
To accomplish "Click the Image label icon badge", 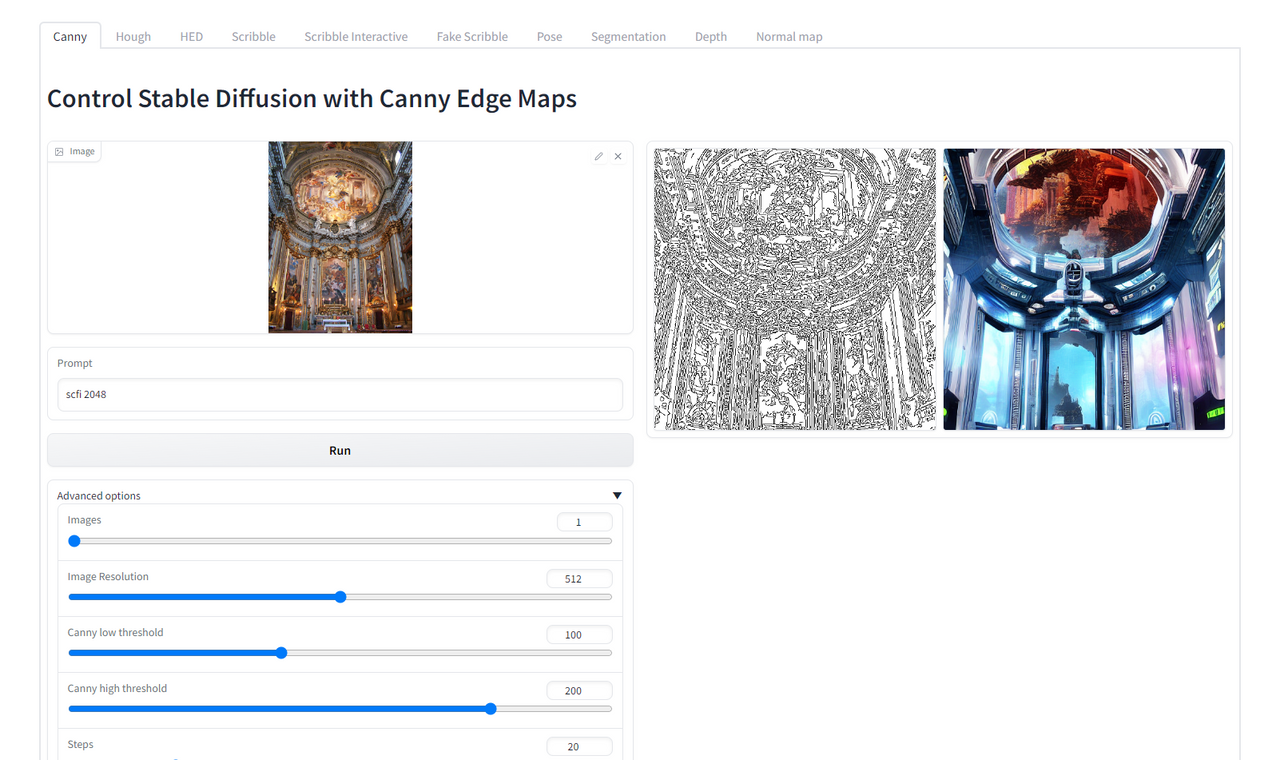I will click(x=75, y=151).
